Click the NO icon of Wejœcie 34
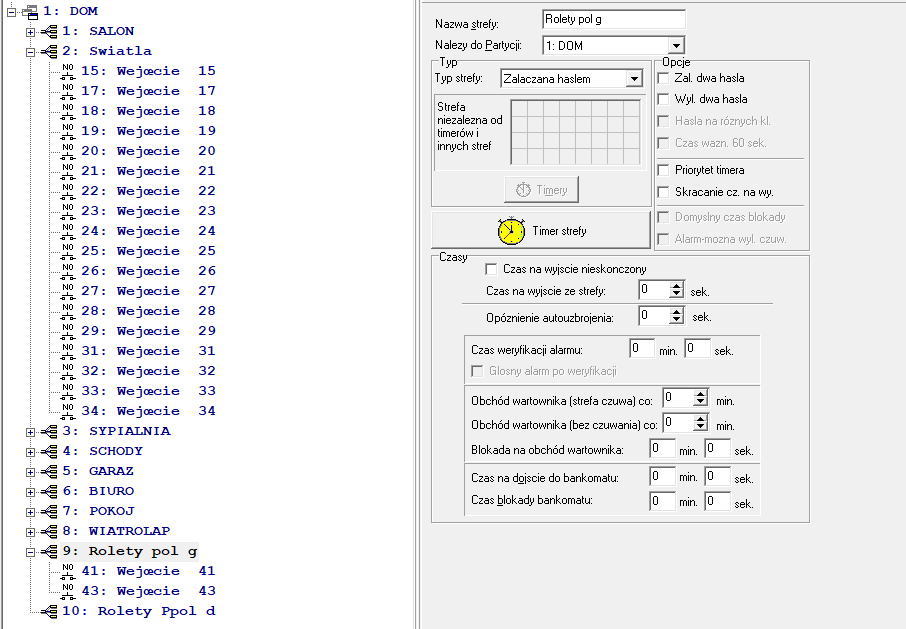906x629 pixels. (68, 411)
